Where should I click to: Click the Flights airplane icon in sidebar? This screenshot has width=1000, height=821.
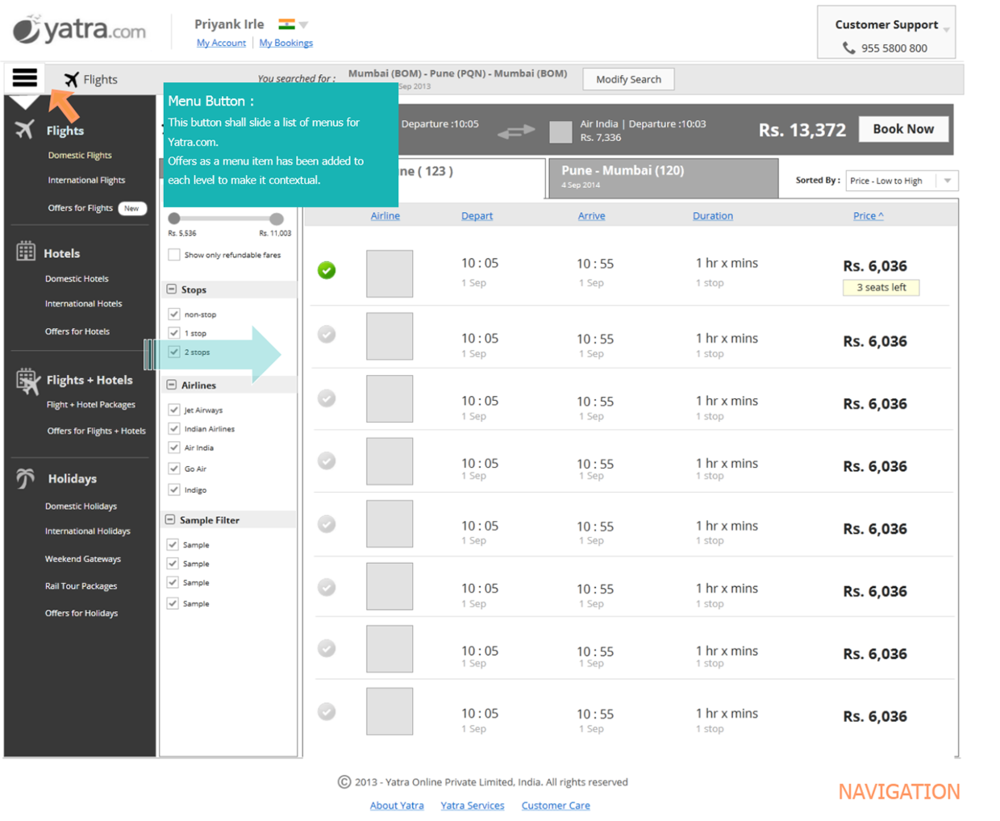click(25, 129)
